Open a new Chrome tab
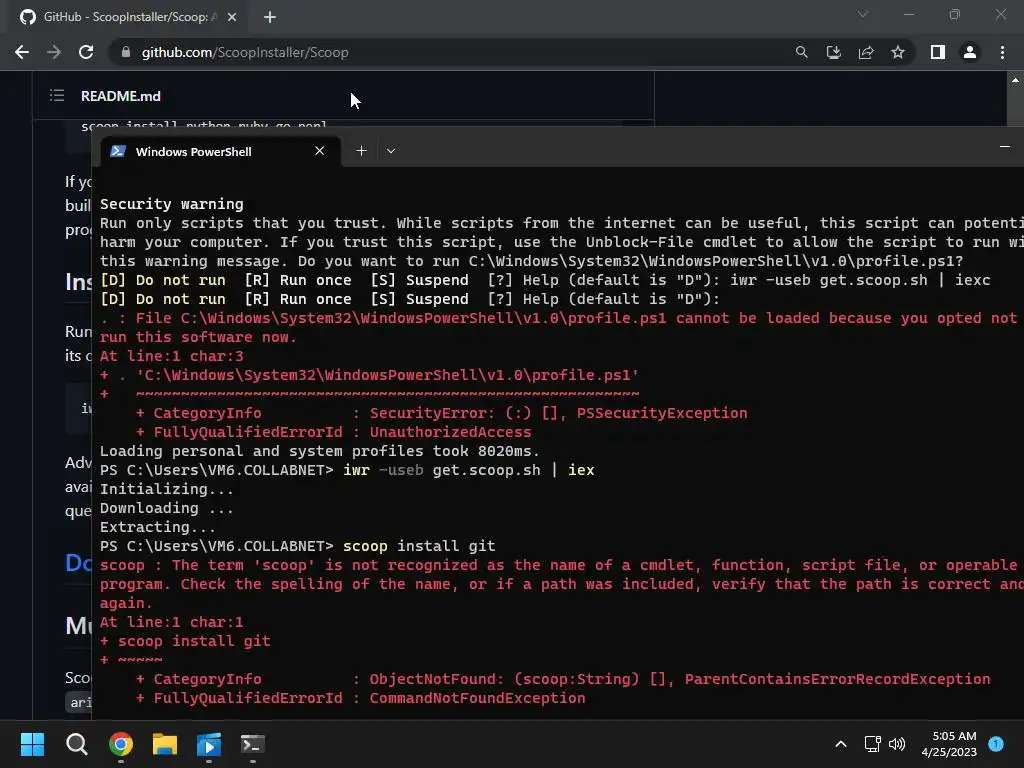The height and width of the screenshot is (768, 1024). [270, 17]
